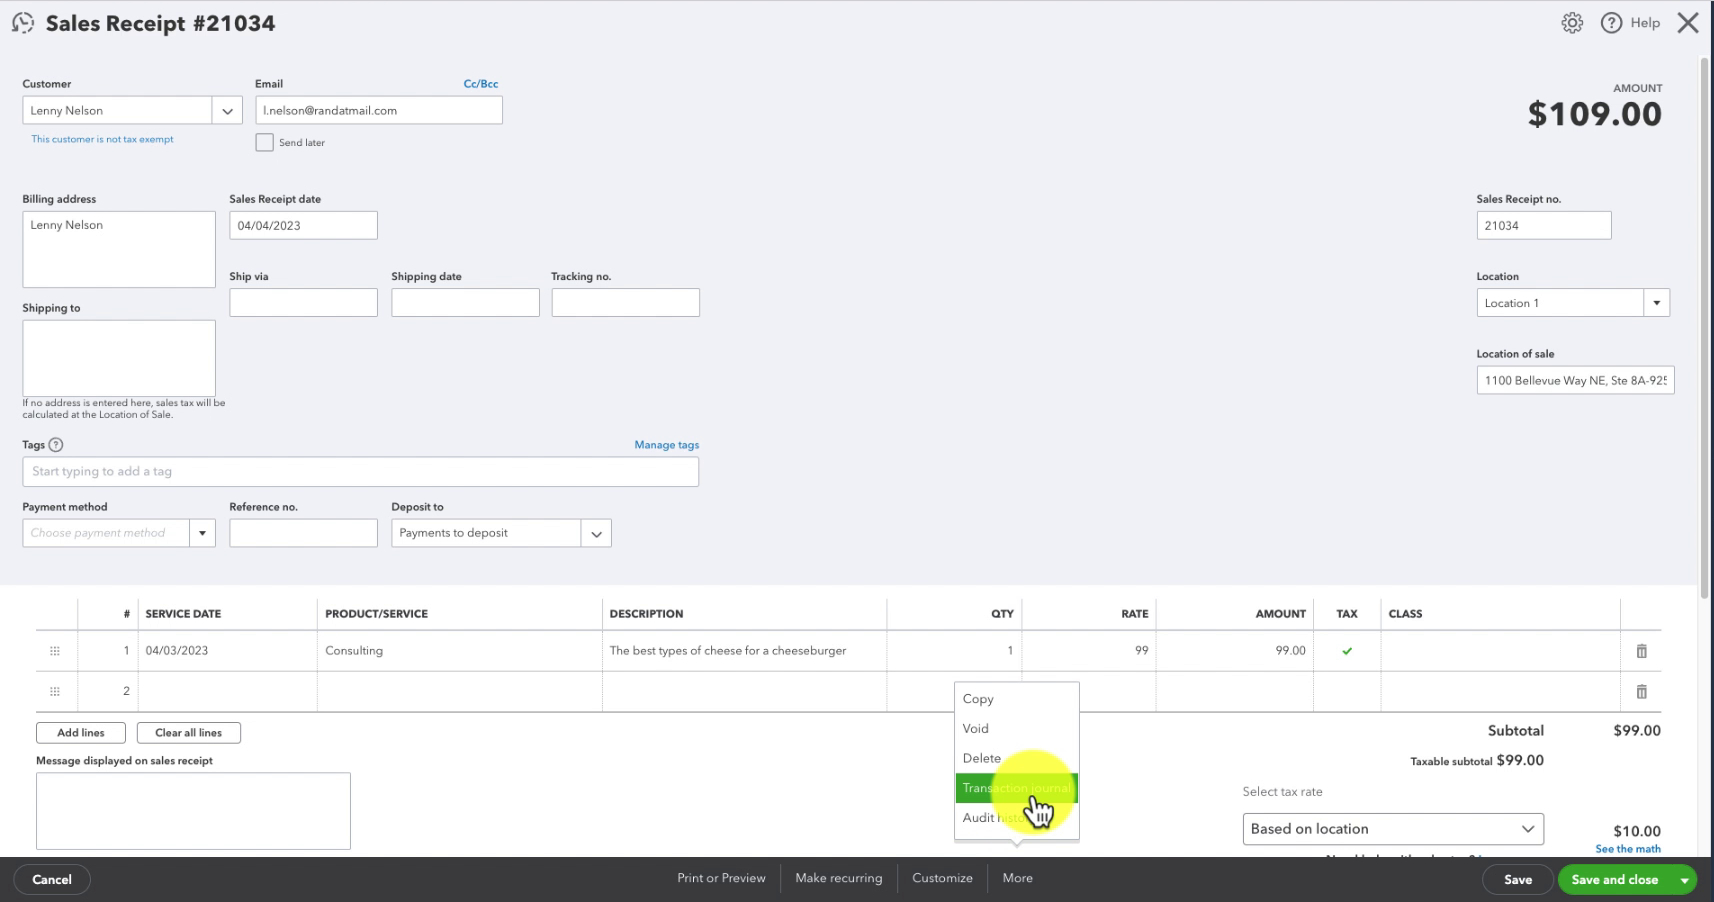Screen dimensions: 1714x902
Task: Click the Ship via field
Action: (x=303, y=303)
